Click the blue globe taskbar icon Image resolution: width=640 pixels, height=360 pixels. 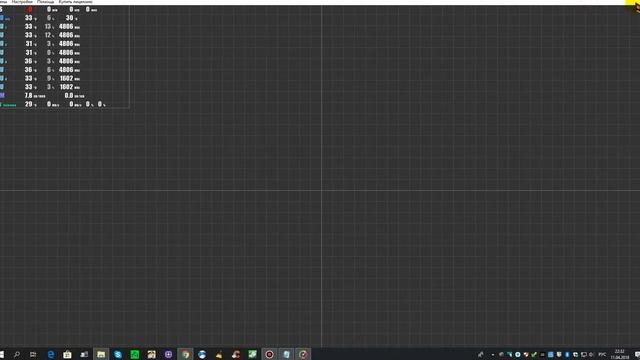click(x=202, y=354)
